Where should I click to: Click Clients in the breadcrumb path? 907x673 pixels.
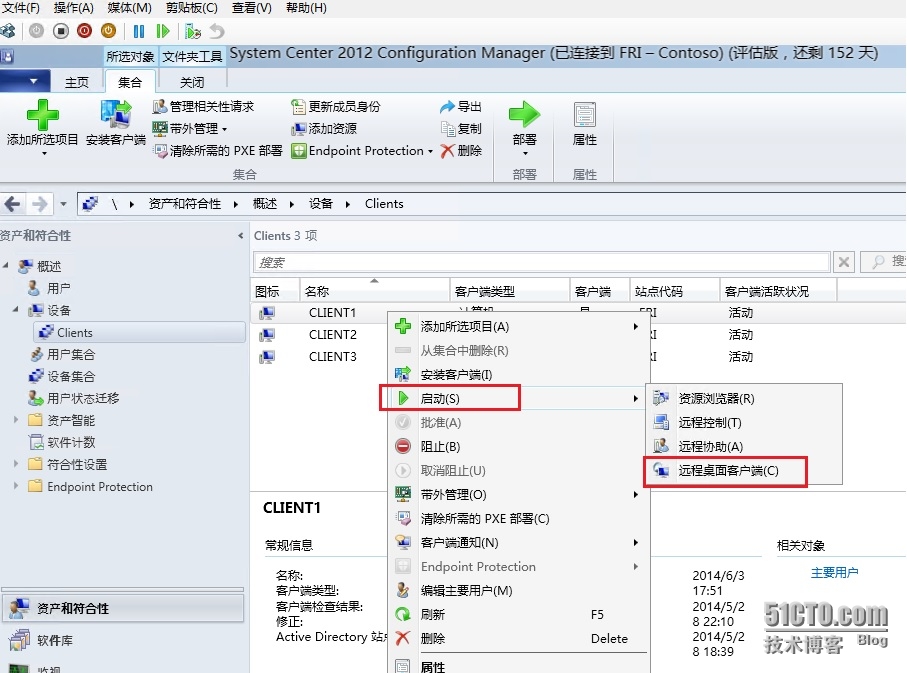click(384, 204)
